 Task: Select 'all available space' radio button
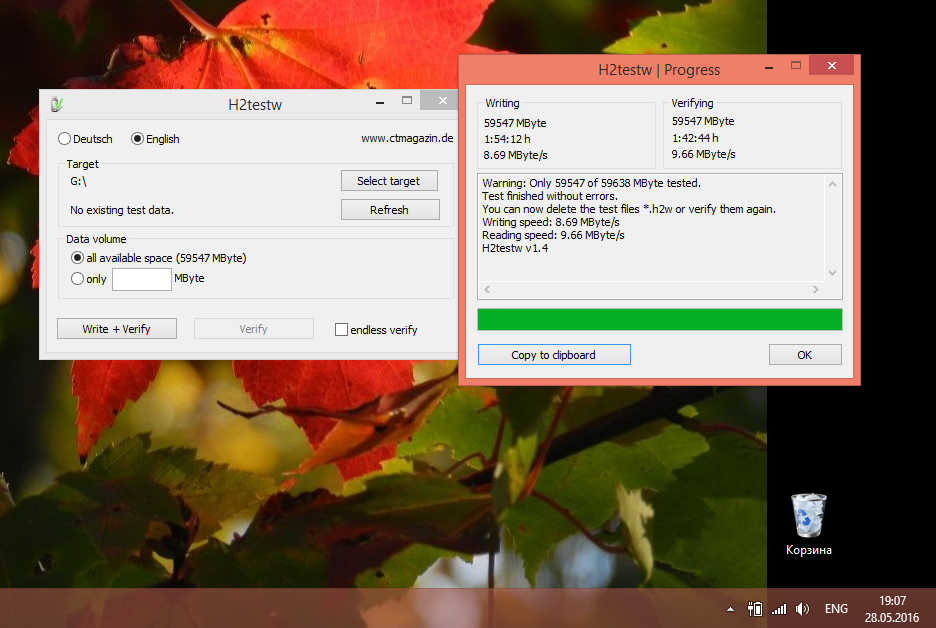(x=78, y=258)
